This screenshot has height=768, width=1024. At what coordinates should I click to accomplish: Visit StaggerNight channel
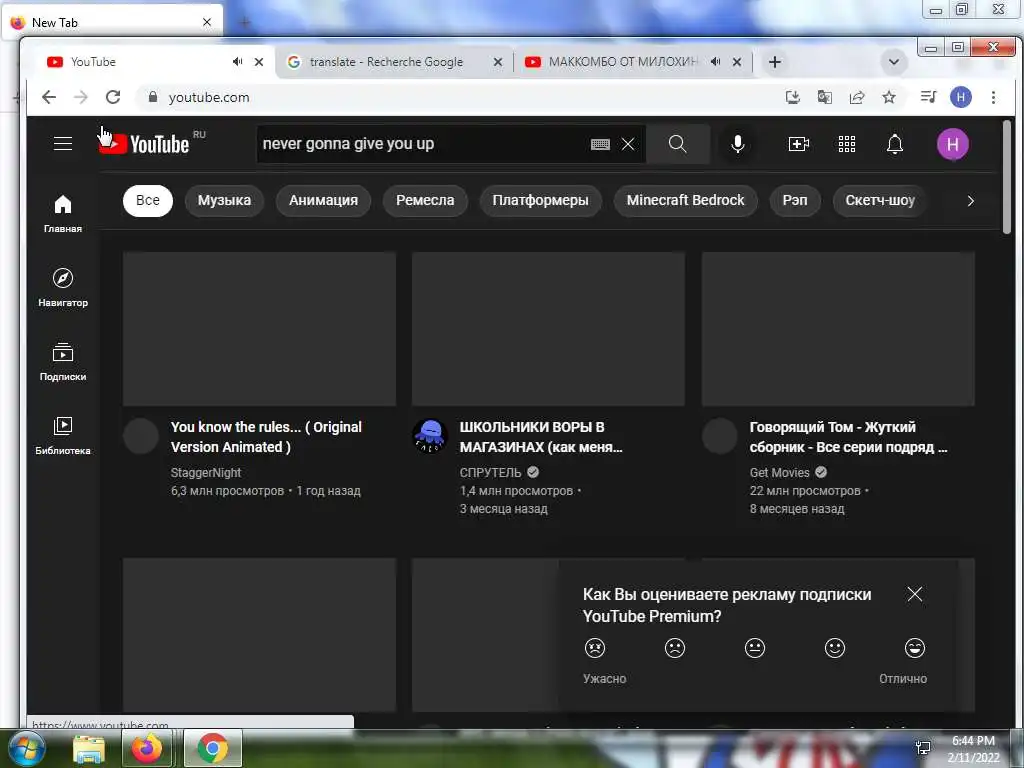pyautogui.click(x=206, y=472)
